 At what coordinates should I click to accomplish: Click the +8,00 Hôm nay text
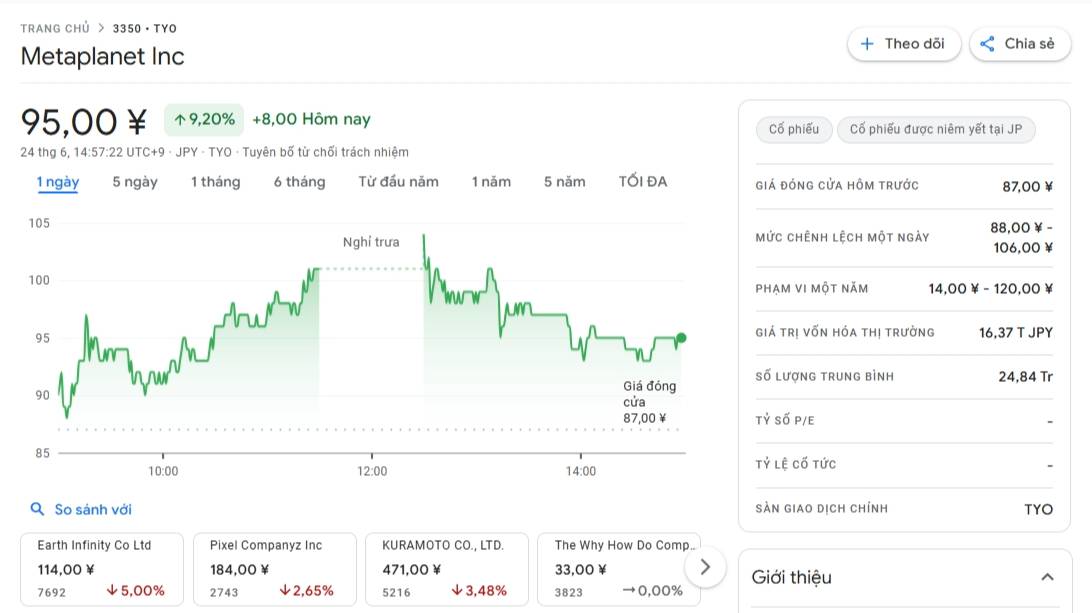pyautogui.click(x=311, y=120)
